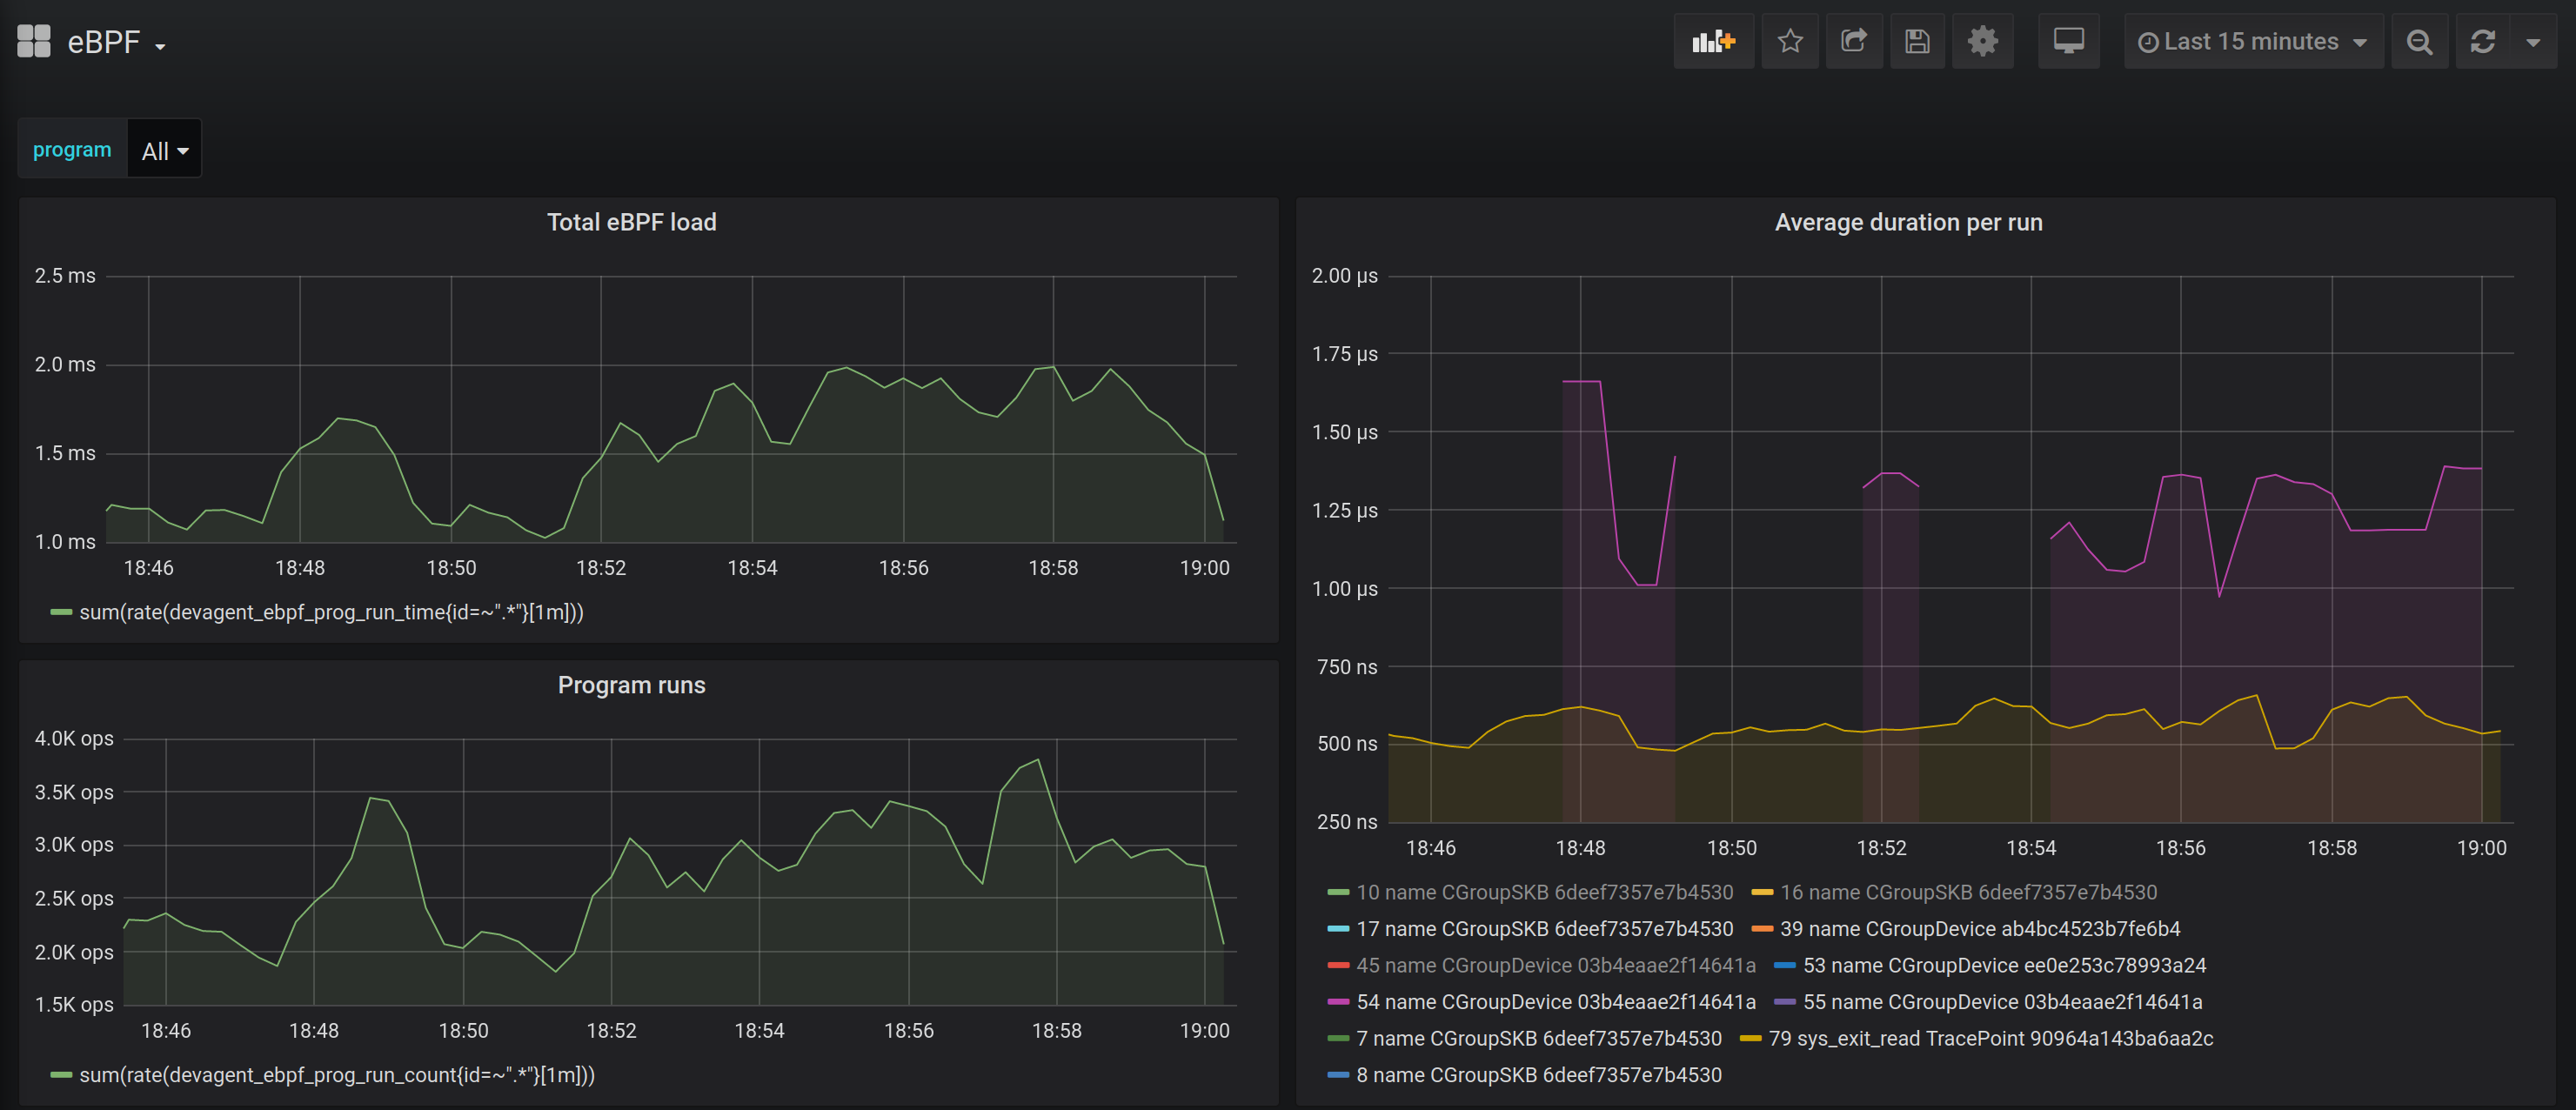Open refresh interval dropdown arrow
The height and width of the screenshot is (1110, 2576).
tap(2533, 42)
